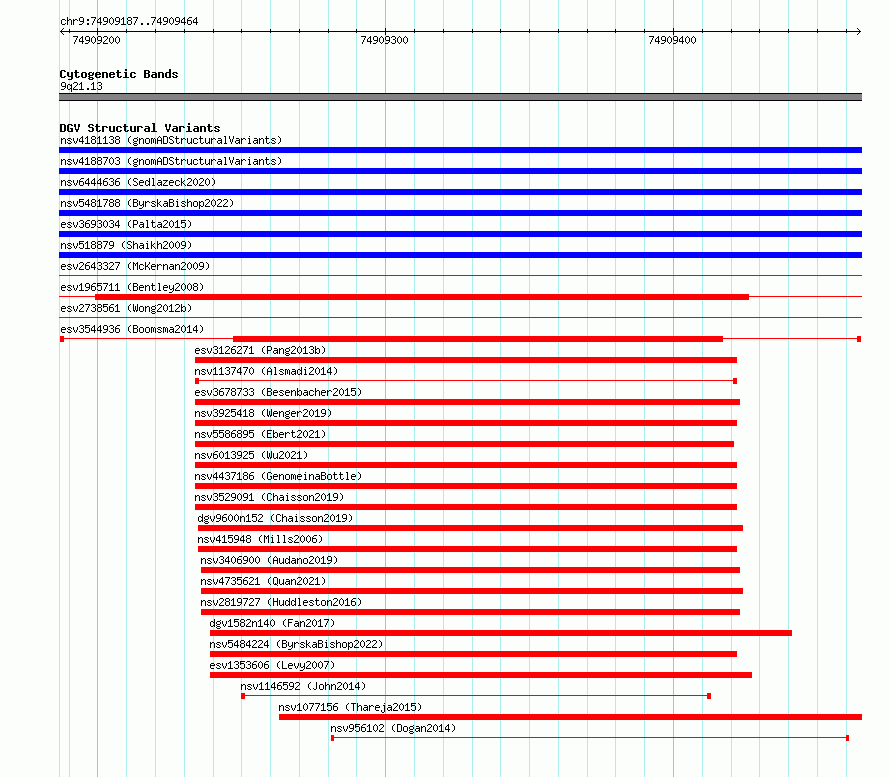Viewport: 890px width, 777px height.
Task: Click the blue bar under nsv4181138
Action: (460, 150)
